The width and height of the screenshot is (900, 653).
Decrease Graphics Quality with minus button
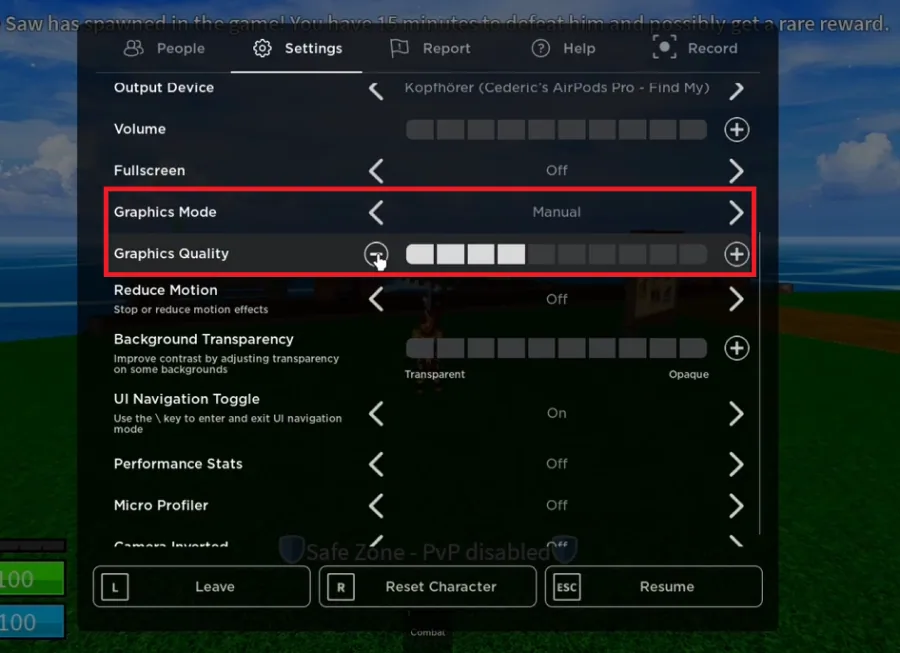376,254
